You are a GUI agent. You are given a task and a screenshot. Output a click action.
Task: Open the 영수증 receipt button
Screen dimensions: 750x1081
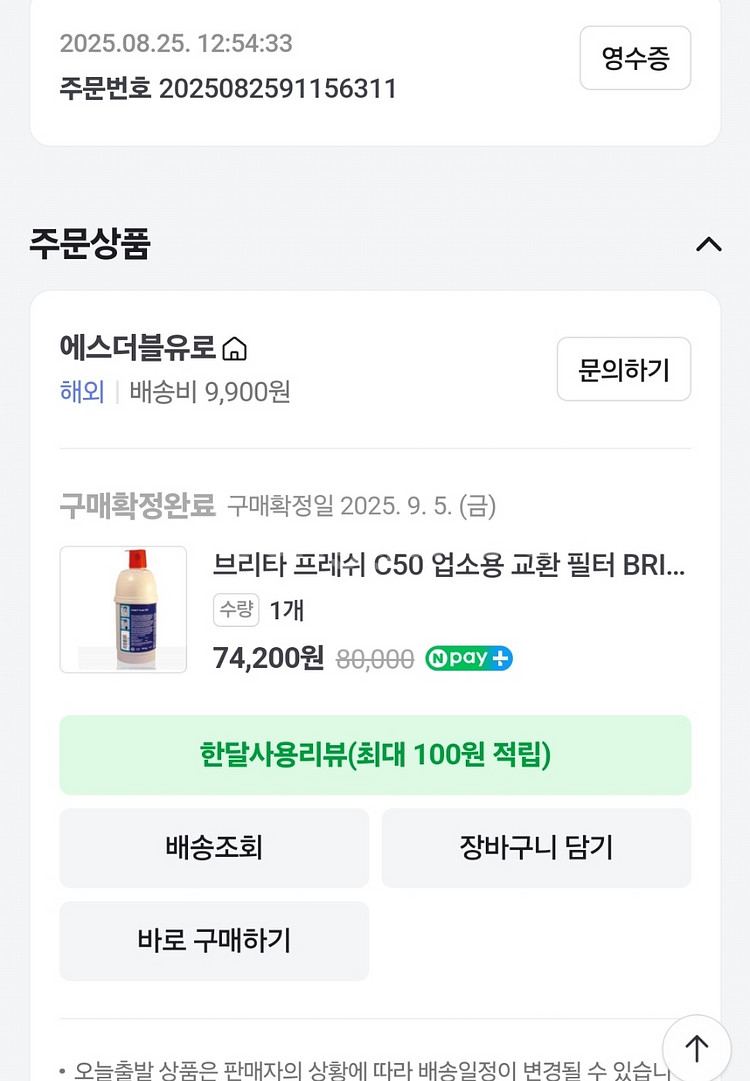(x=635, y=58)
